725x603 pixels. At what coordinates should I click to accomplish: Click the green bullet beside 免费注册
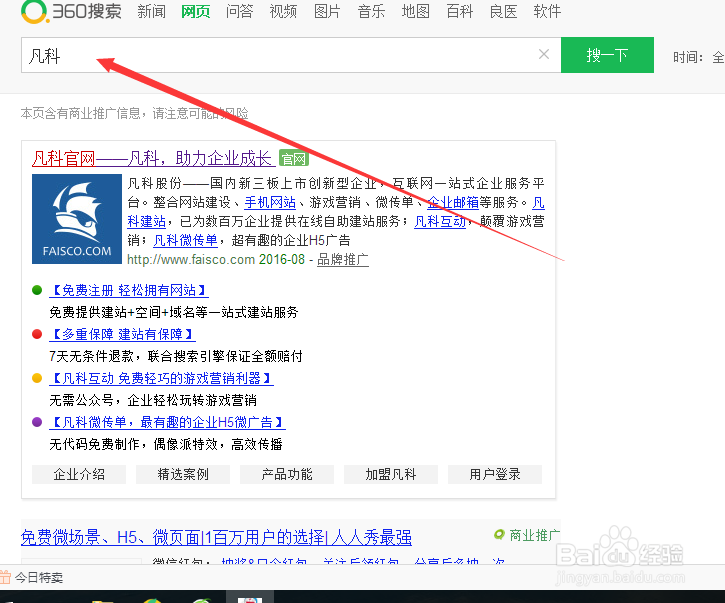coord(37,290)
